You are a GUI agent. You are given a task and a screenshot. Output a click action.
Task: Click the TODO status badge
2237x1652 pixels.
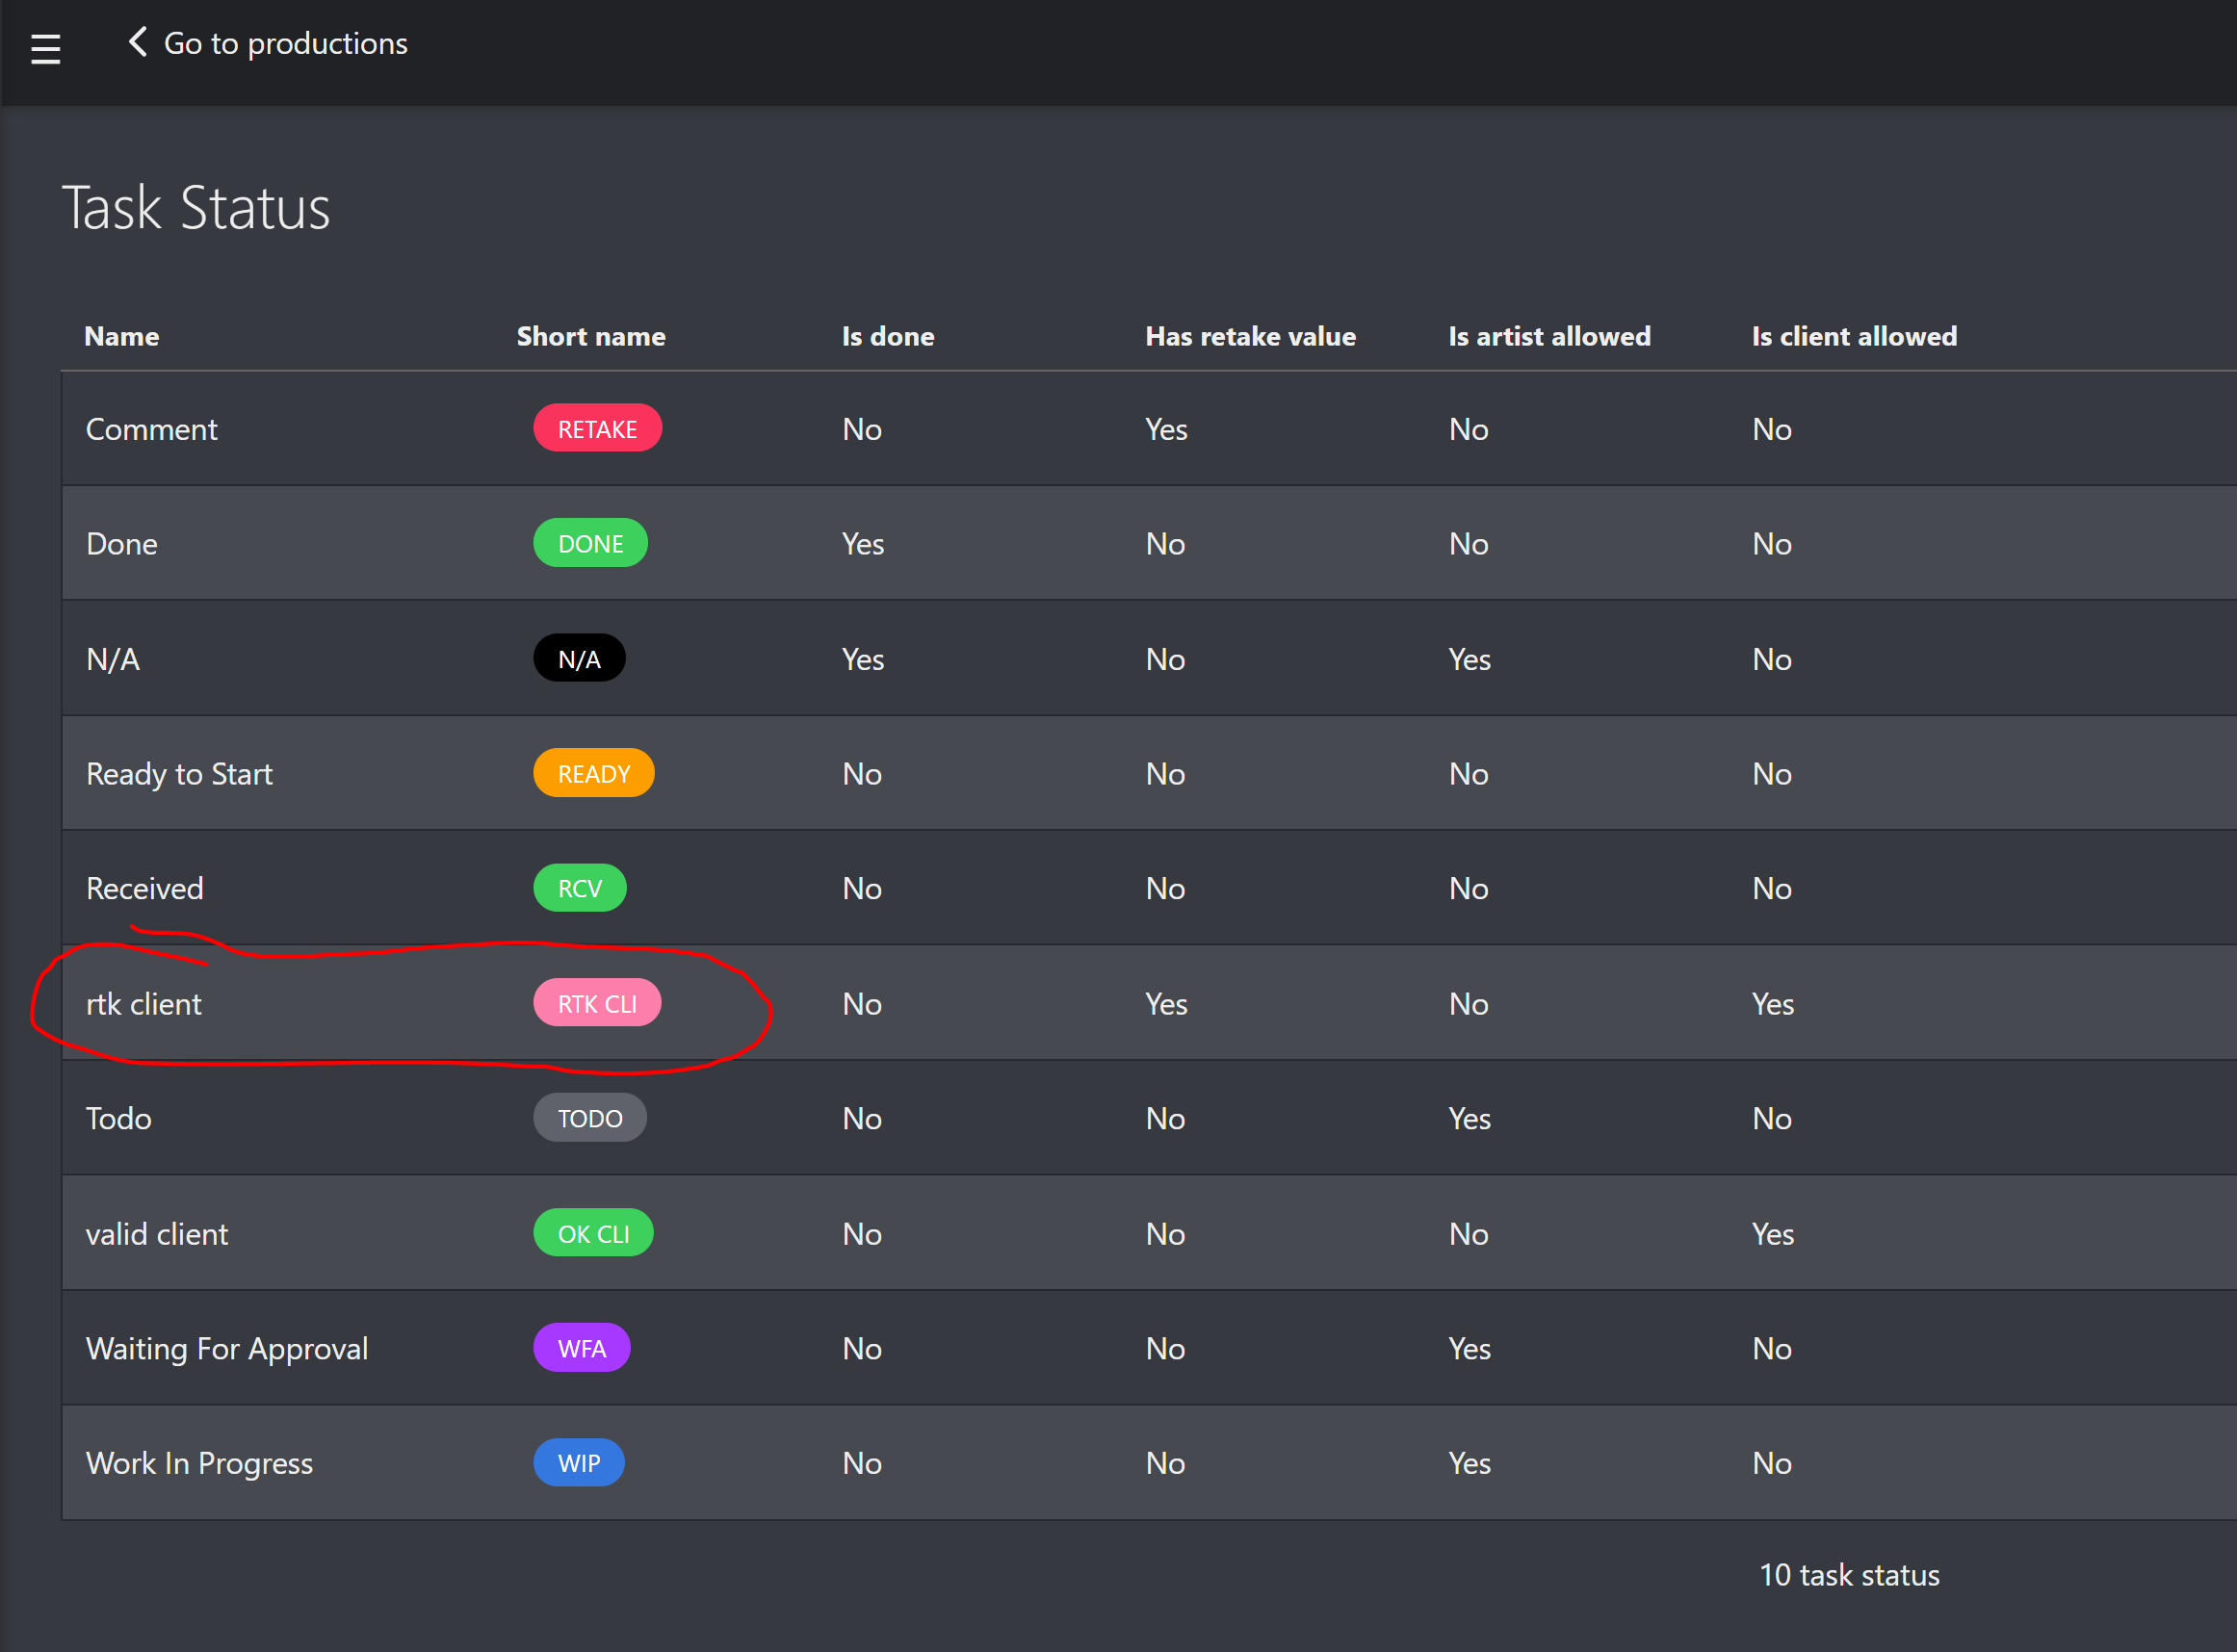[x=589, y=1117]
